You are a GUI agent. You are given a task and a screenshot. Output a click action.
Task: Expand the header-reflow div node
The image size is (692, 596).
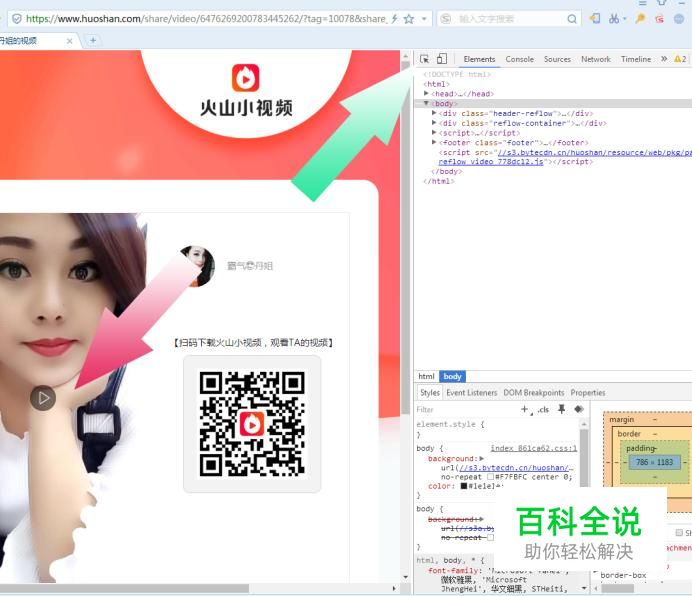(x=434, y=113)
